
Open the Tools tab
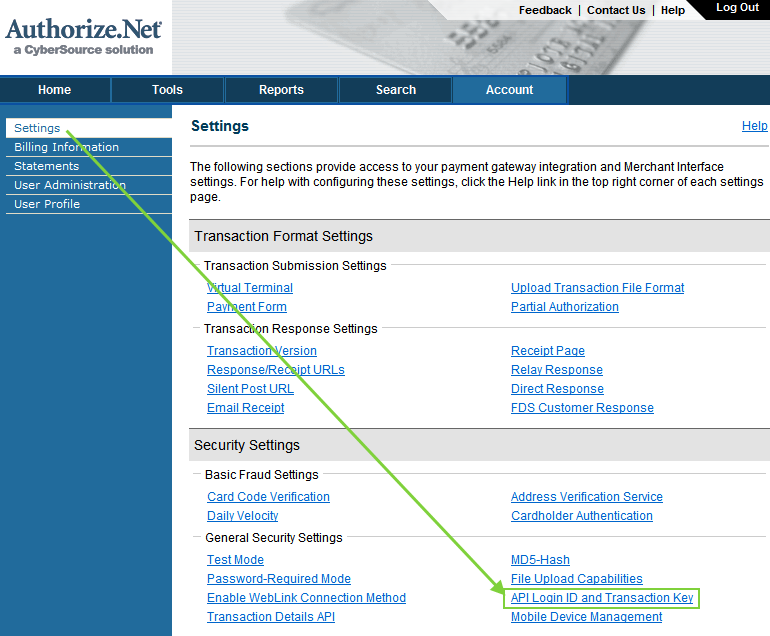click(x=167, y=90)
